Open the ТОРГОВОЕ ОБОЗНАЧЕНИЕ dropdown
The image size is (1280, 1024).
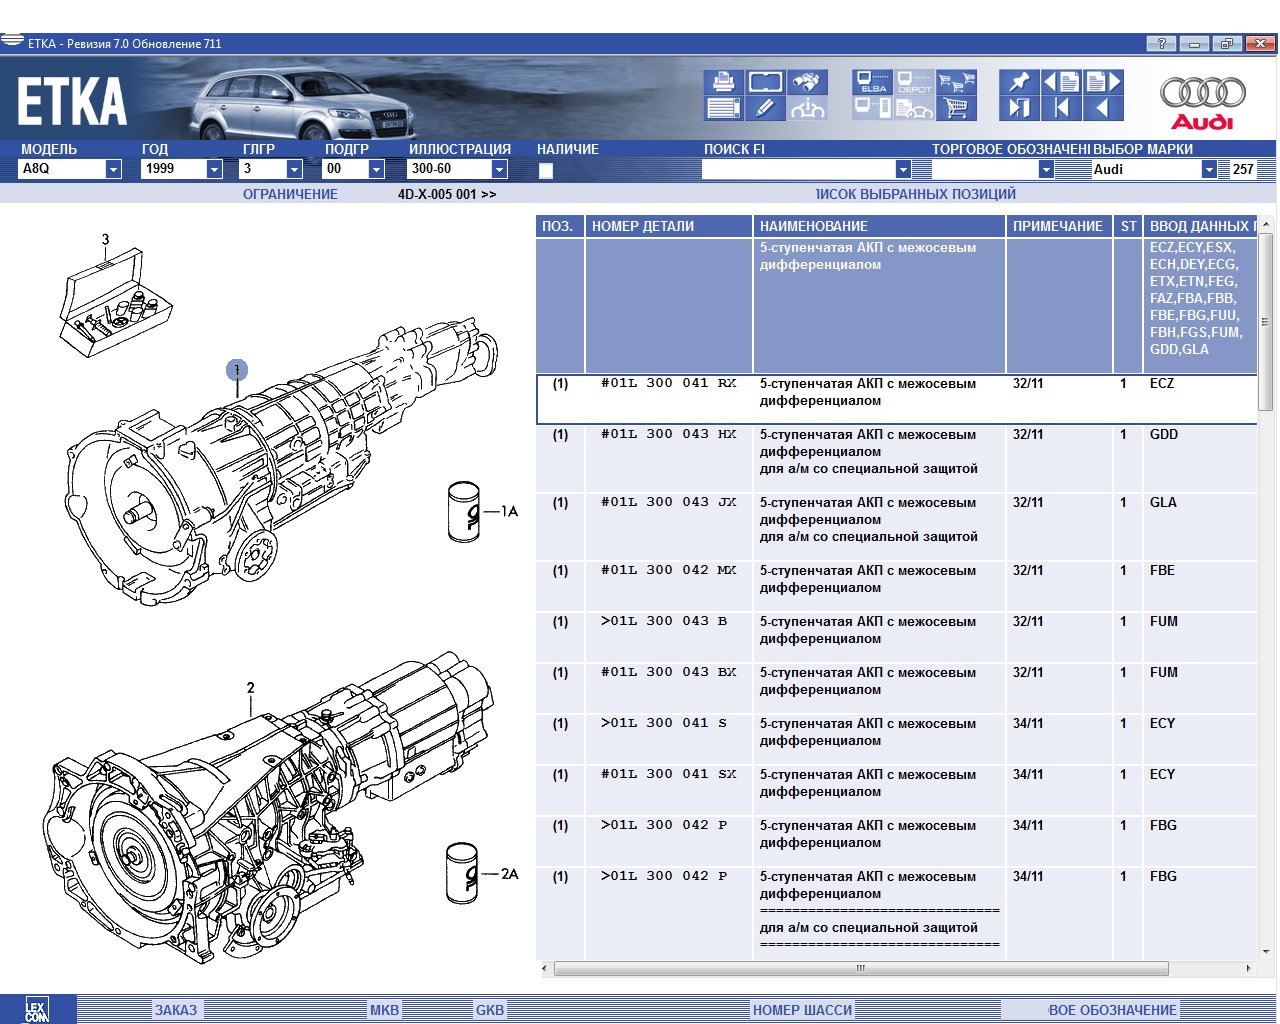[1046, 169]
